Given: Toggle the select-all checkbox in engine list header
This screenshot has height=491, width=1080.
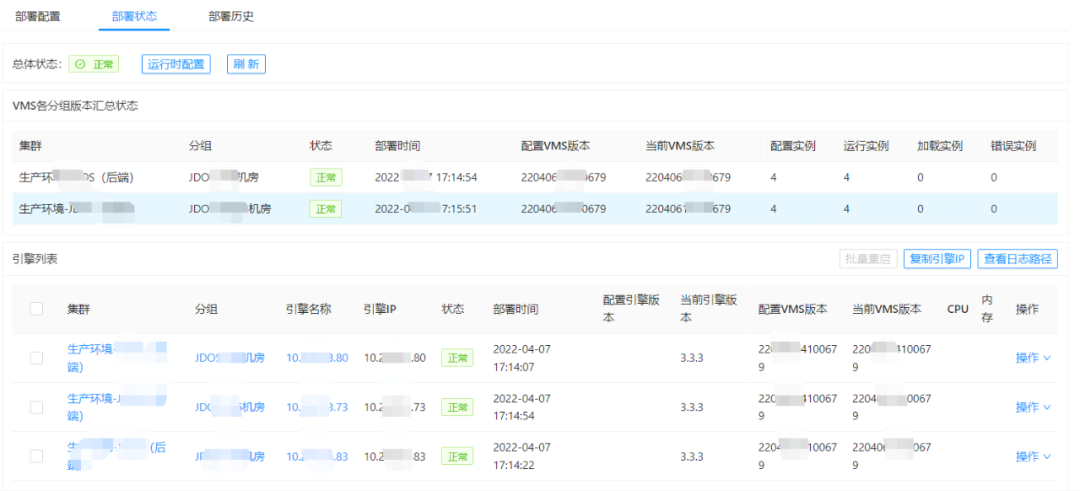Looking at the screenshot, I should coord(37,309).
